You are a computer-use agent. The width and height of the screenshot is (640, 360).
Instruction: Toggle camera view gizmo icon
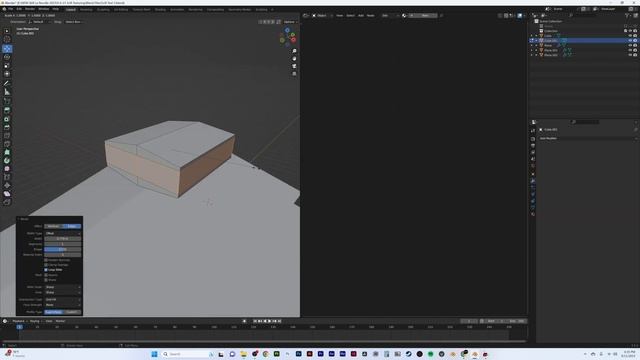[294, 66]
